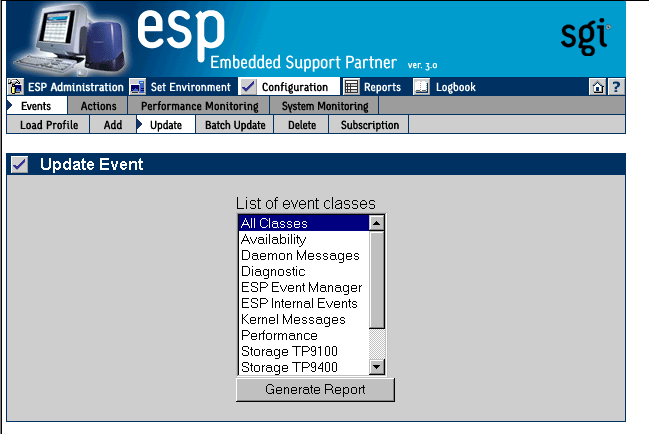Screen dimensions: 649x434
Task: Select Daemon Messages event class
Action: [304, 255]
